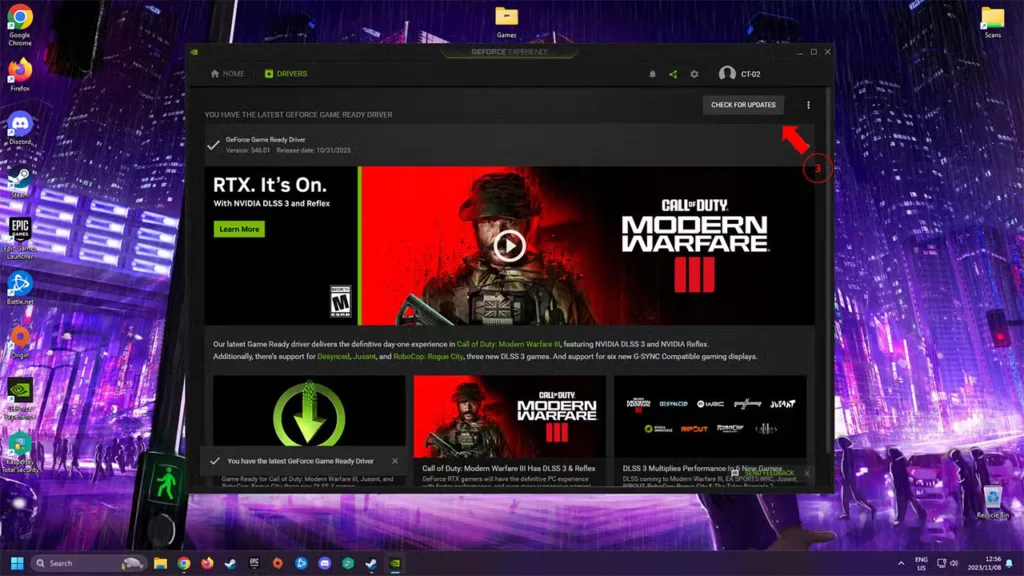The width and height of the screenshot is (1024, 576).
Task: Open the notifications bell in GeForce Experience
Action: tap(652, 74)
